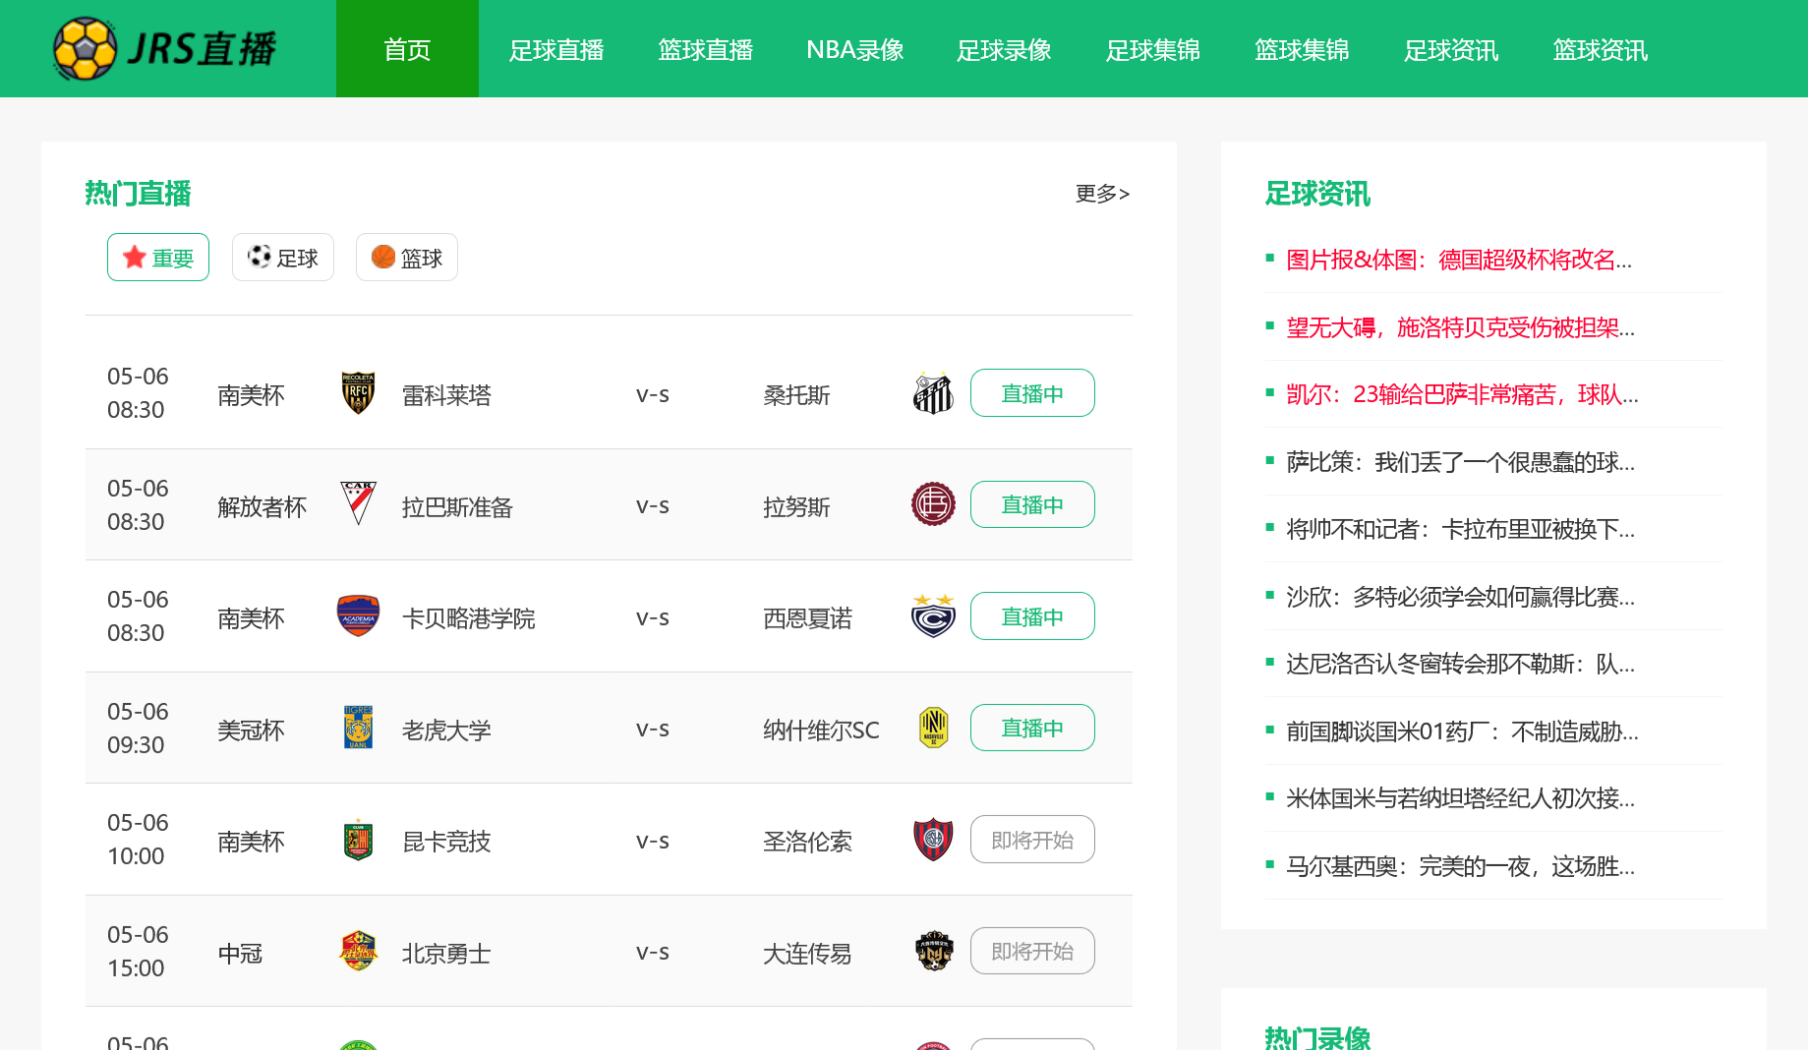Click team name 大连传易
1808x1050 pixels.
click(x=807, y=953)
